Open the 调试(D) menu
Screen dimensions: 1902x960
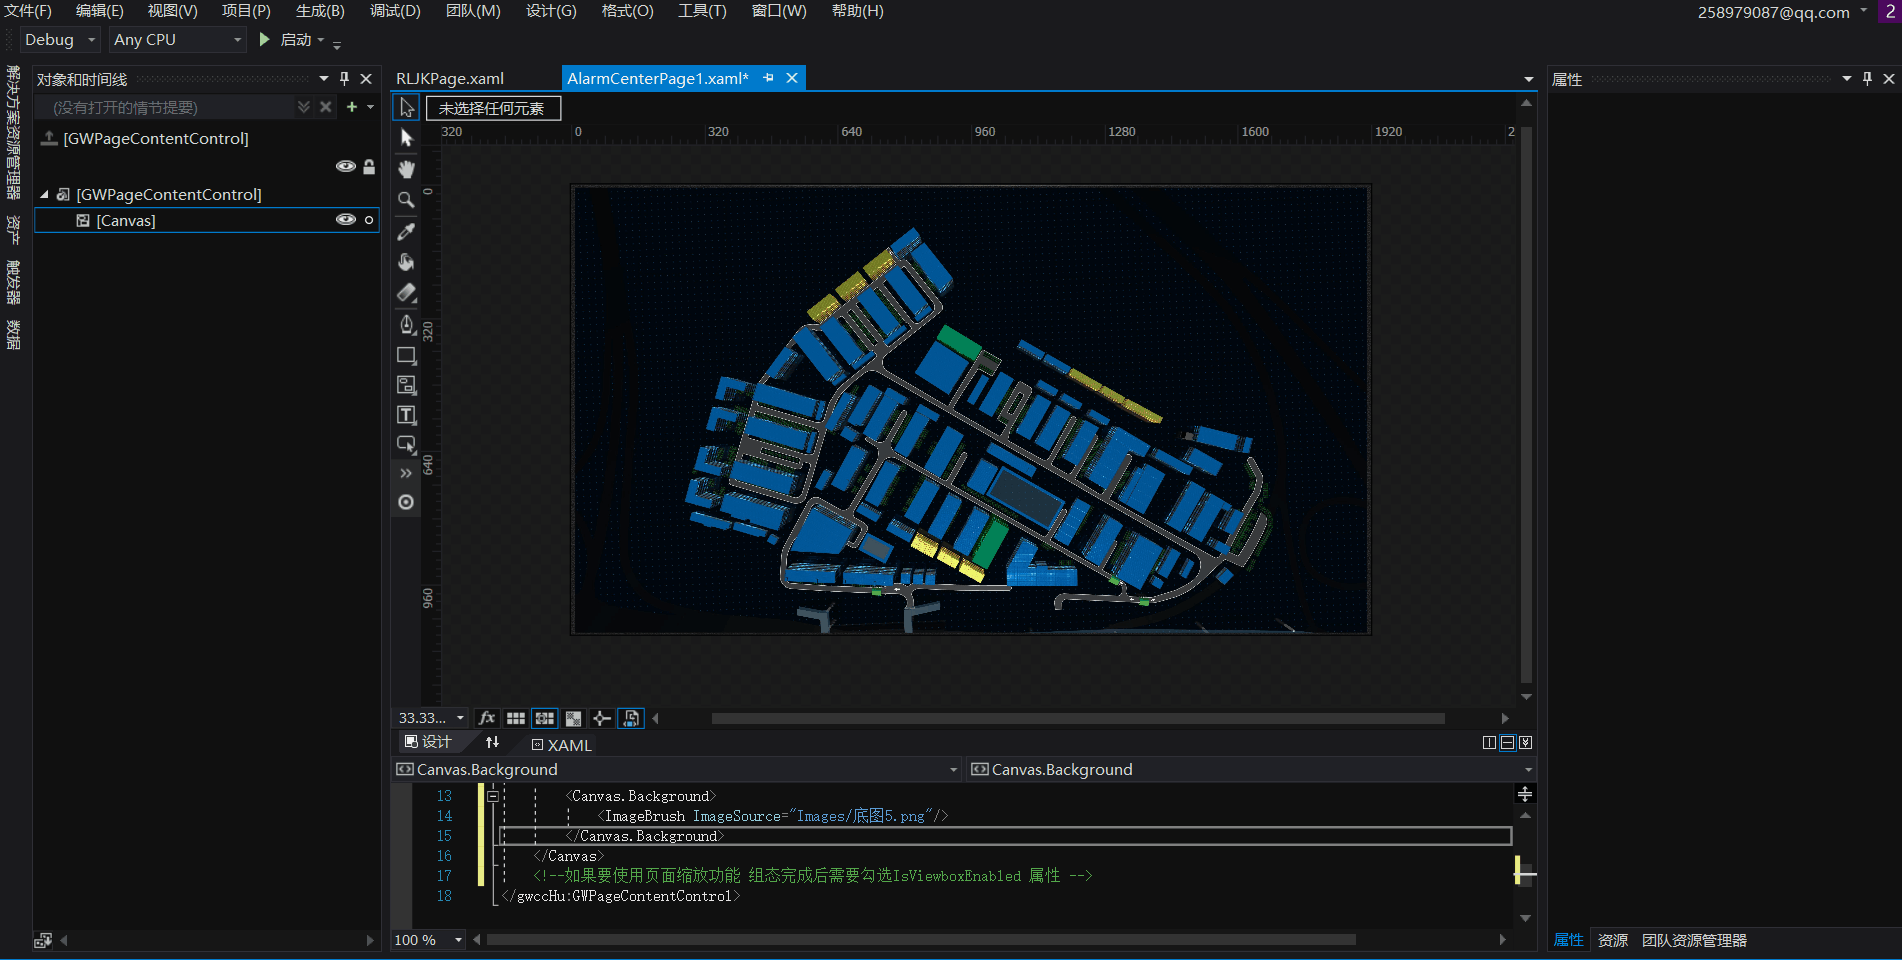point(395,11)
